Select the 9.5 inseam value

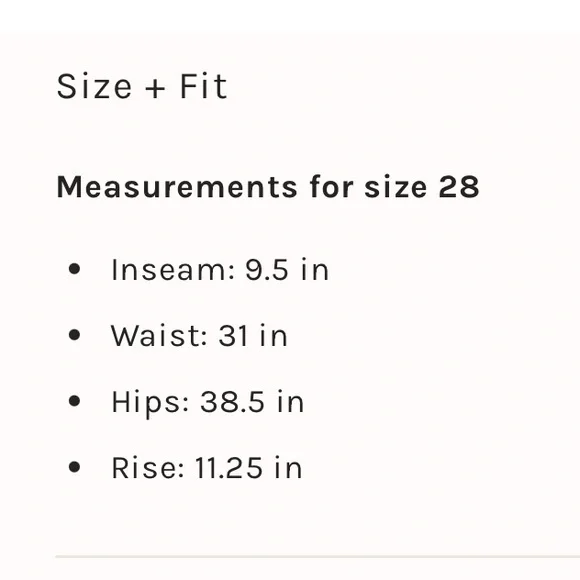(x=266, y=270)
